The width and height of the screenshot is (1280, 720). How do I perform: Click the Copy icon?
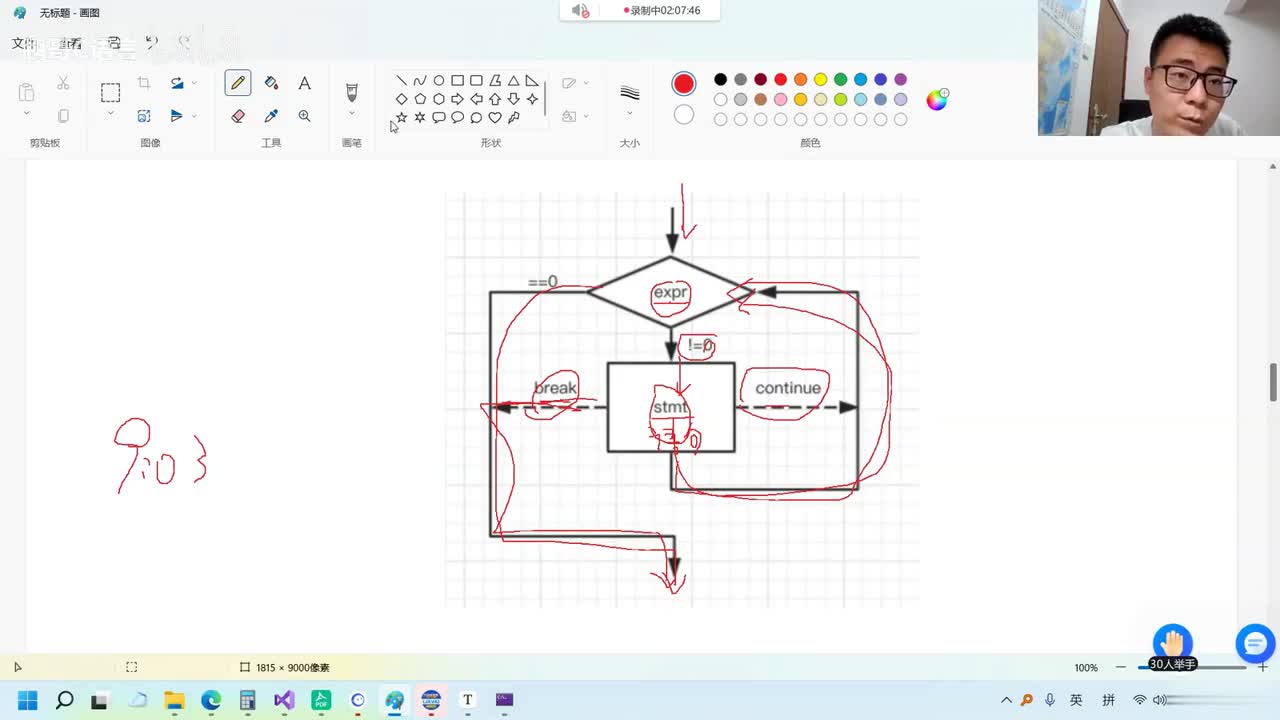click(x=63, y=116)
